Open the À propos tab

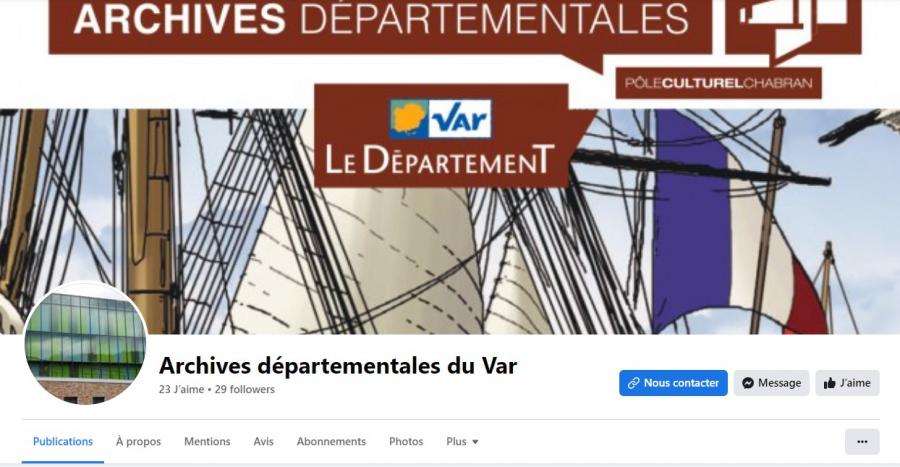pyautogui.click(x=138, y=442)
